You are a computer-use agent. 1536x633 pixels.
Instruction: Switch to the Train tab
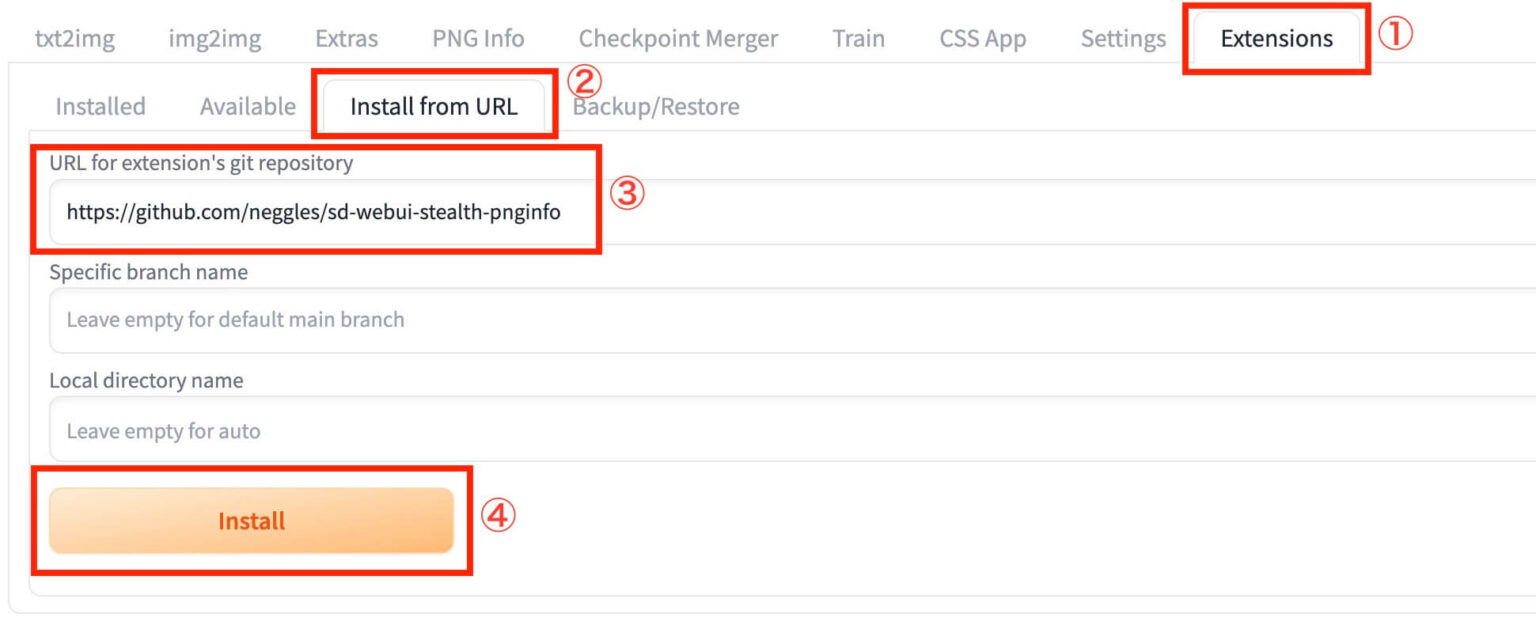click(x=858, y=39)
